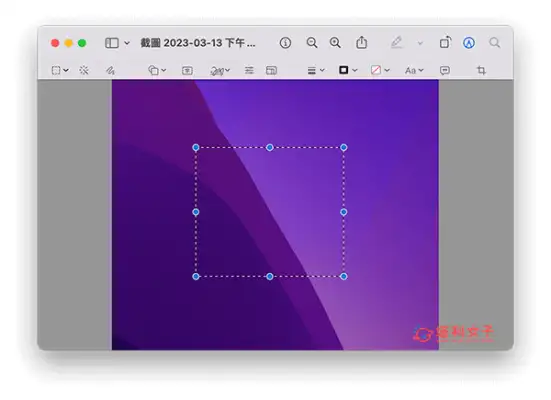Insert a Text box
The width and height of the screenshot is (551, 400).
coord(187,71)
